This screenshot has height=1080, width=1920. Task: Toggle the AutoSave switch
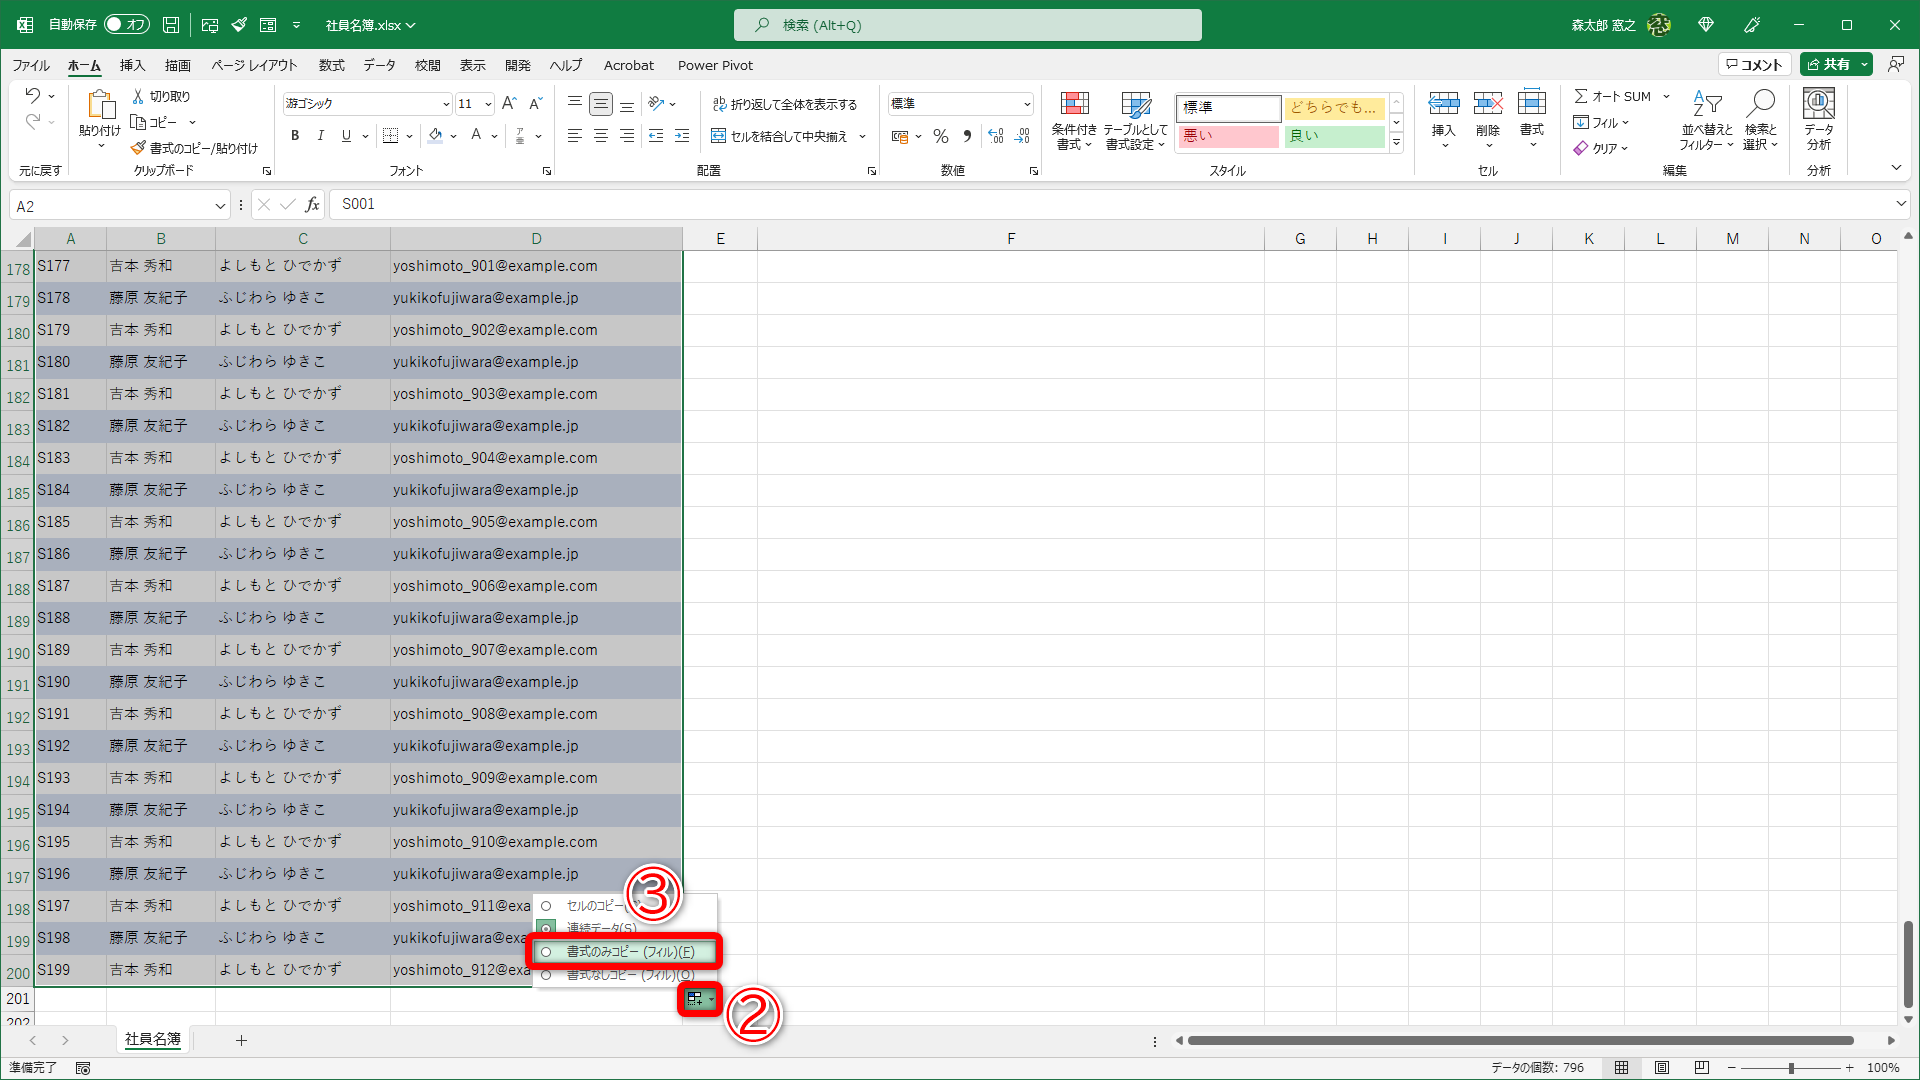(x=127, y=25)
